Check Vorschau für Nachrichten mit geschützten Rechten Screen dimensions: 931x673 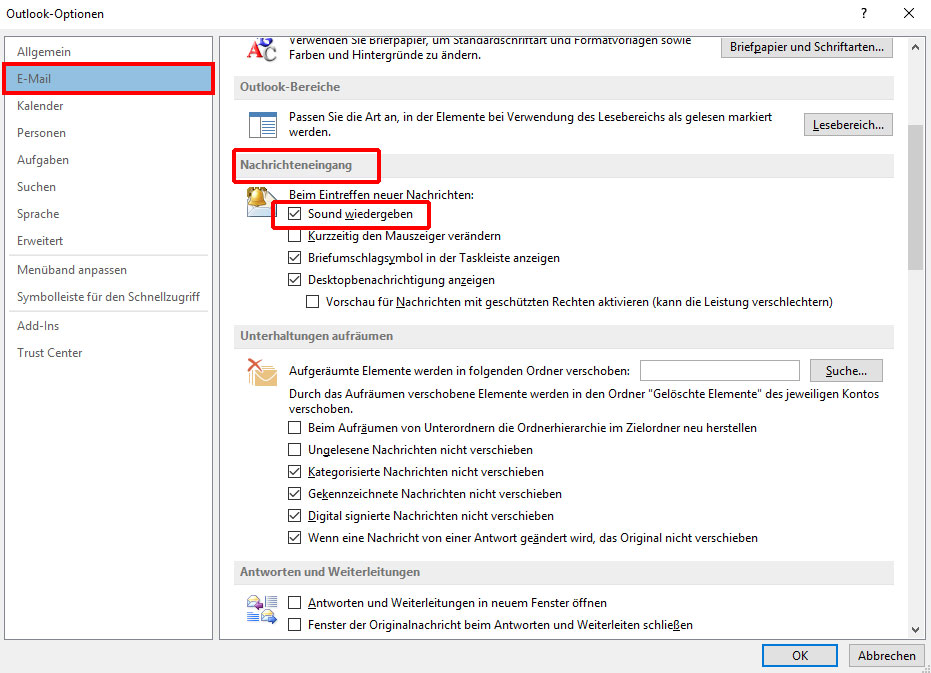click(x=312, y=302)
